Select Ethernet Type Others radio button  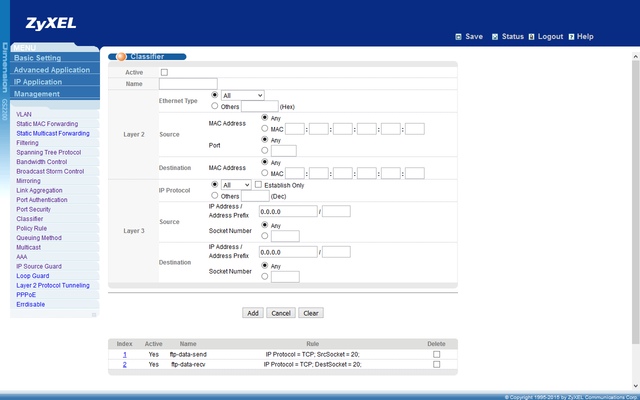pos(215,106)
